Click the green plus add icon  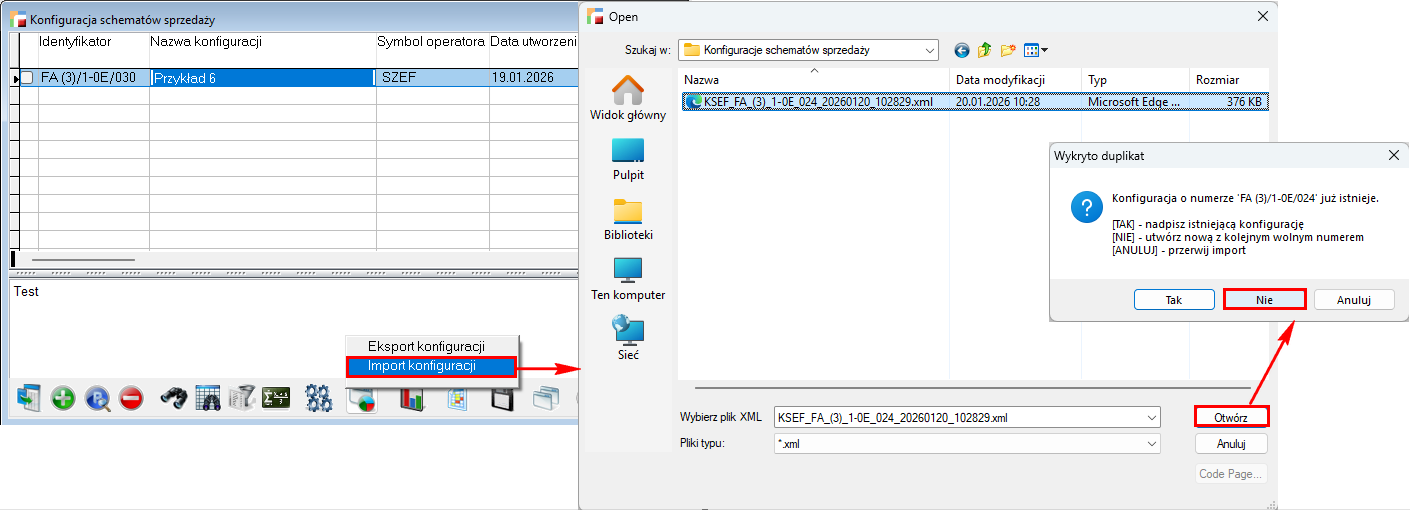[x=63, y=398]
